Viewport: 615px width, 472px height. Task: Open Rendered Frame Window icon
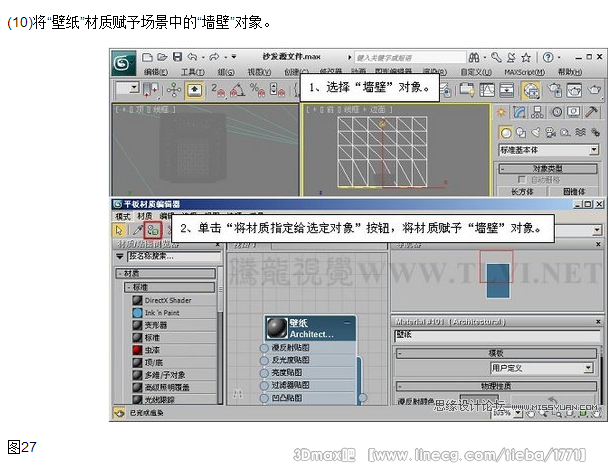(573, 90)
